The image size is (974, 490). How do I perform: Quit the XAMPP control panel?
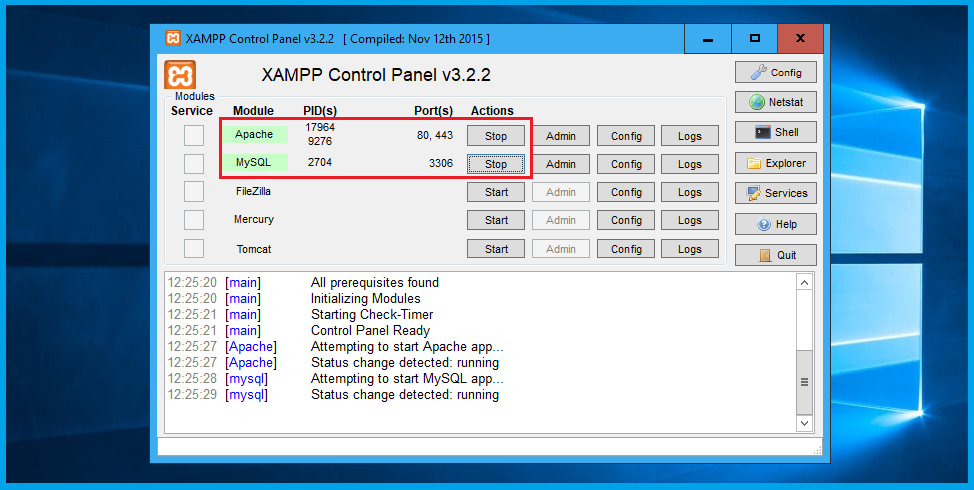776,255
